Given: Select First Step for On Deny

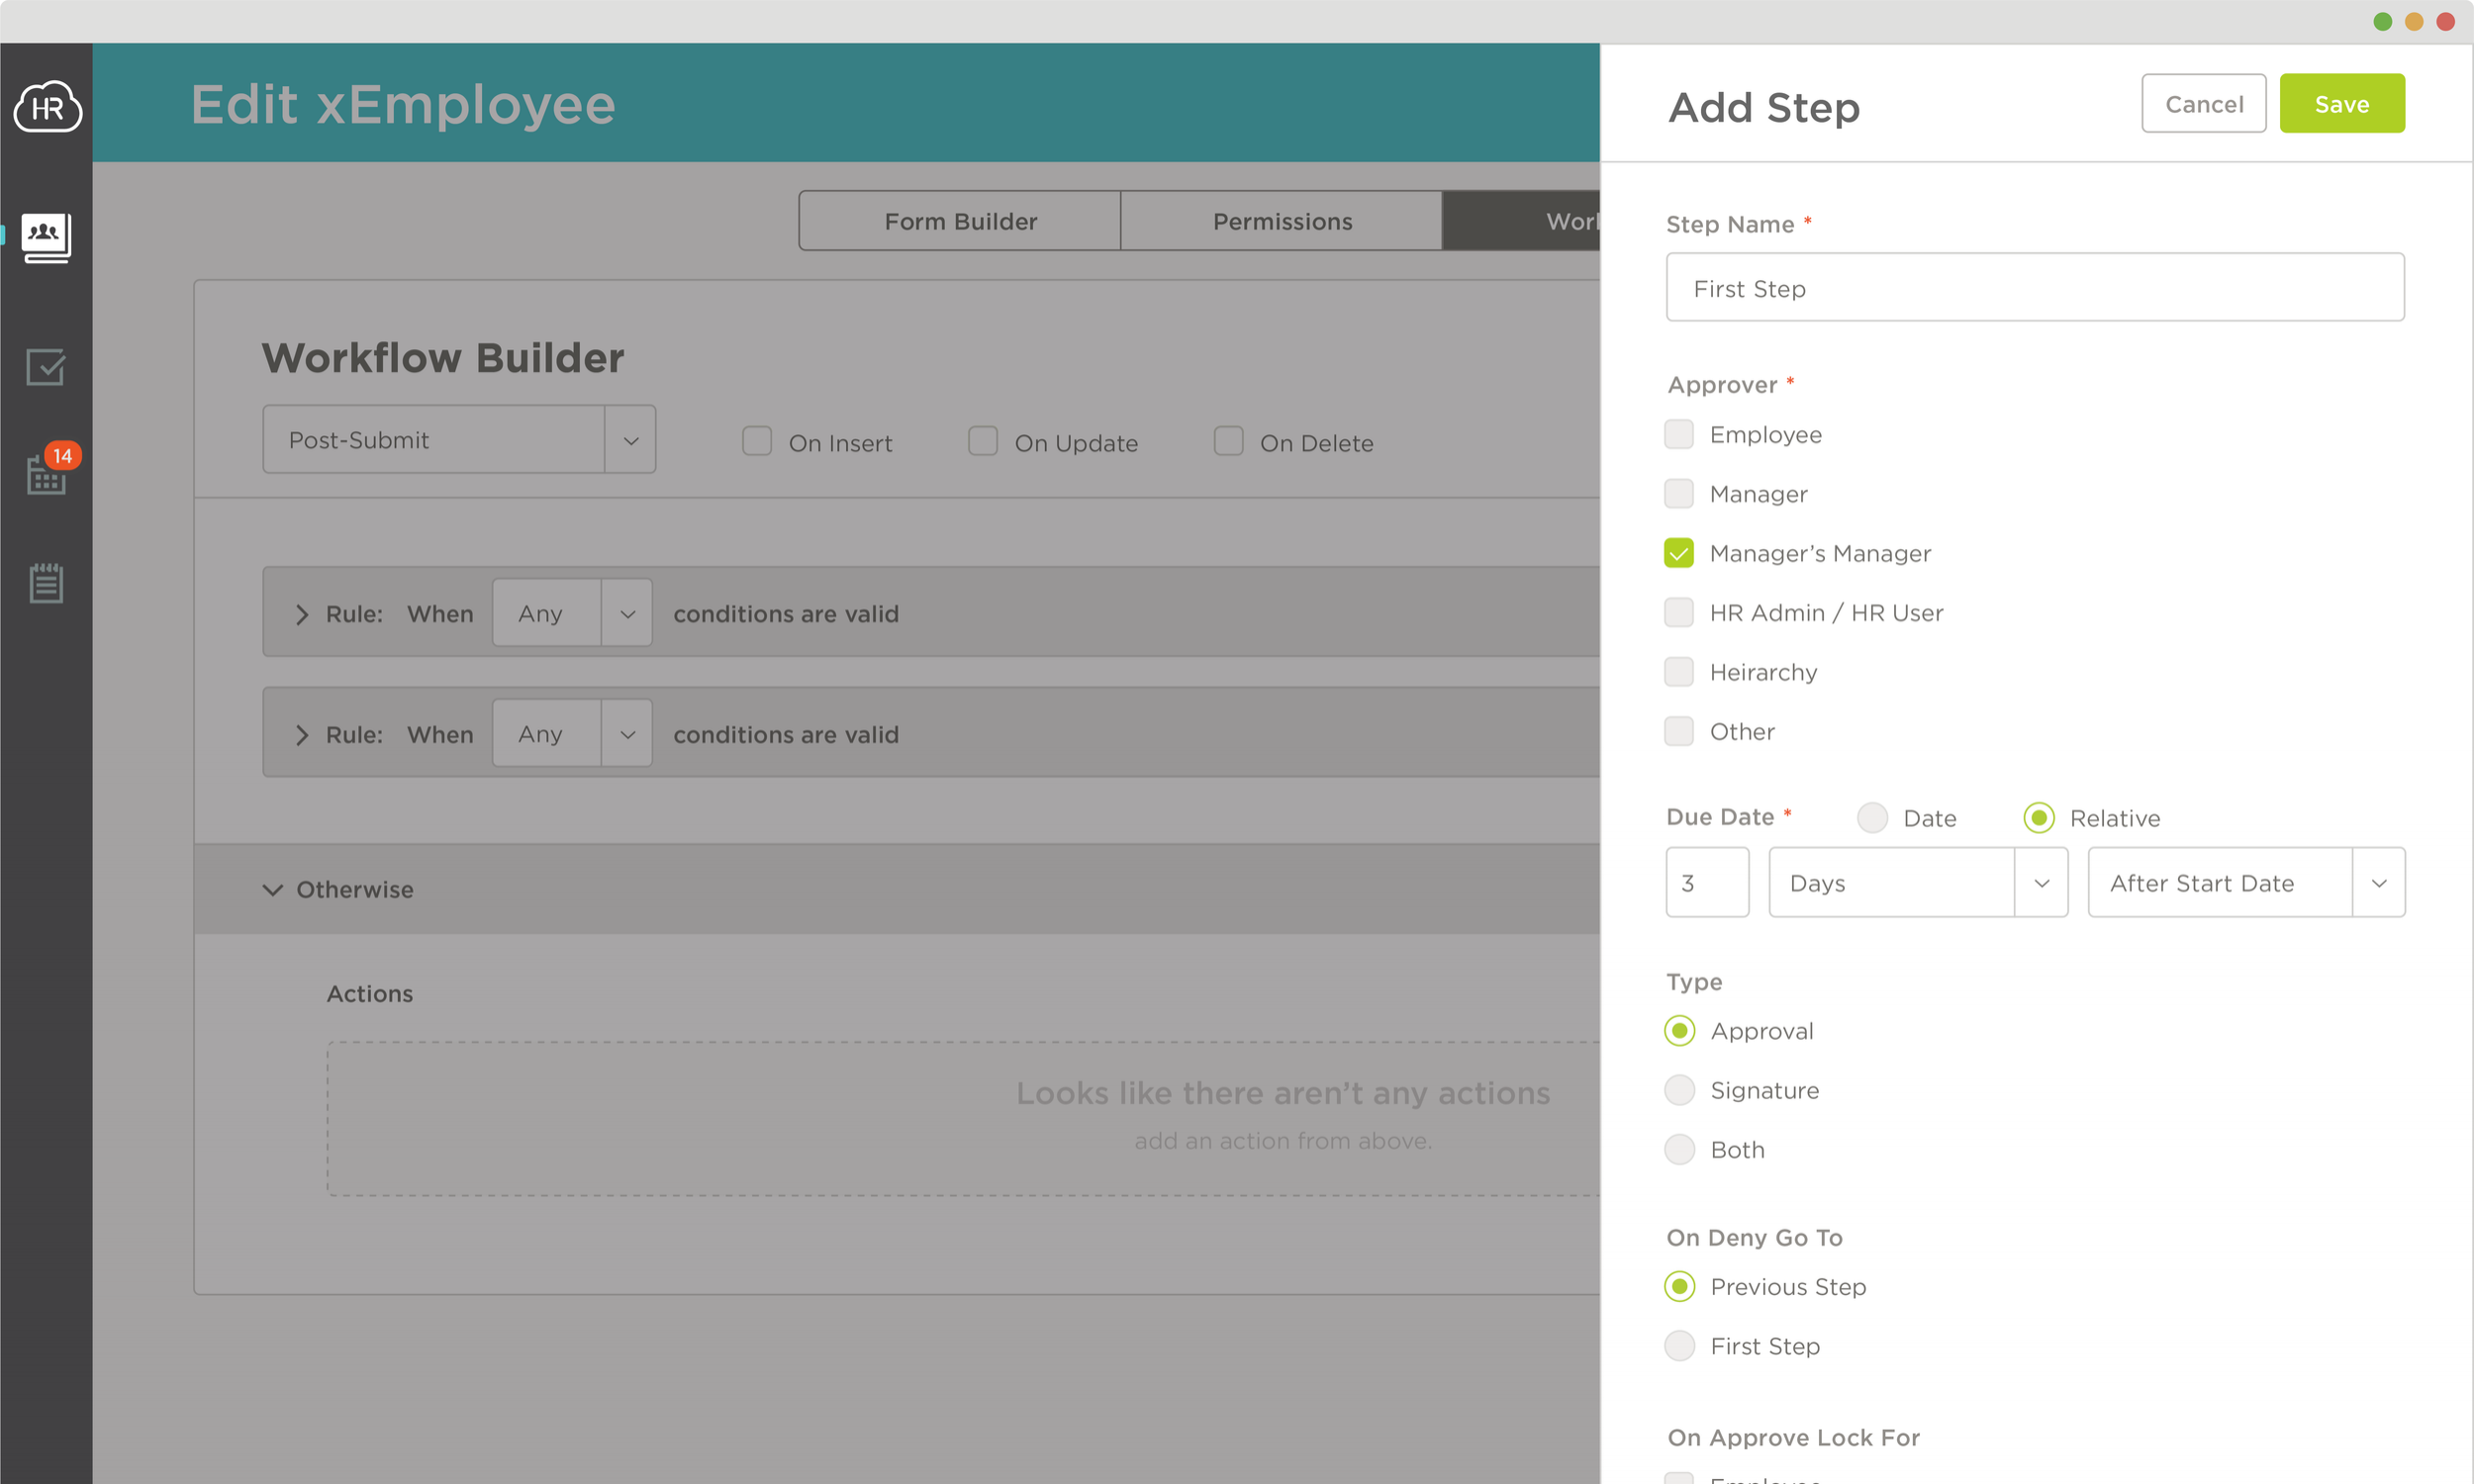Looking at the screenshot, I should point(1680,1346).
